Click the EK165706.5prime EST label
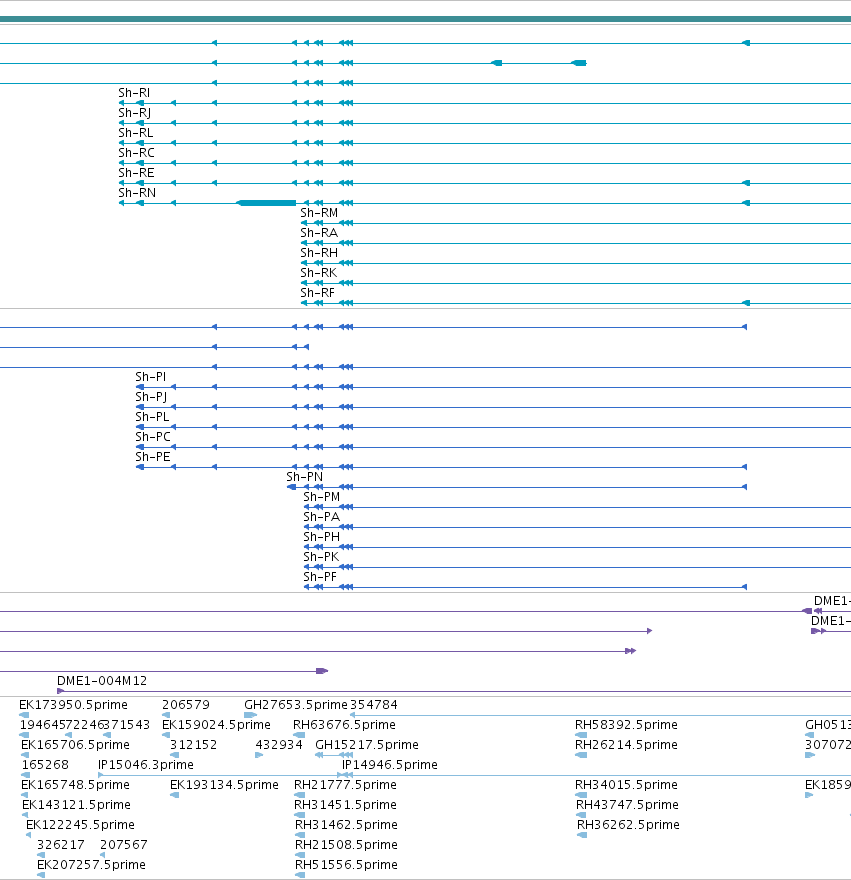 75,745
